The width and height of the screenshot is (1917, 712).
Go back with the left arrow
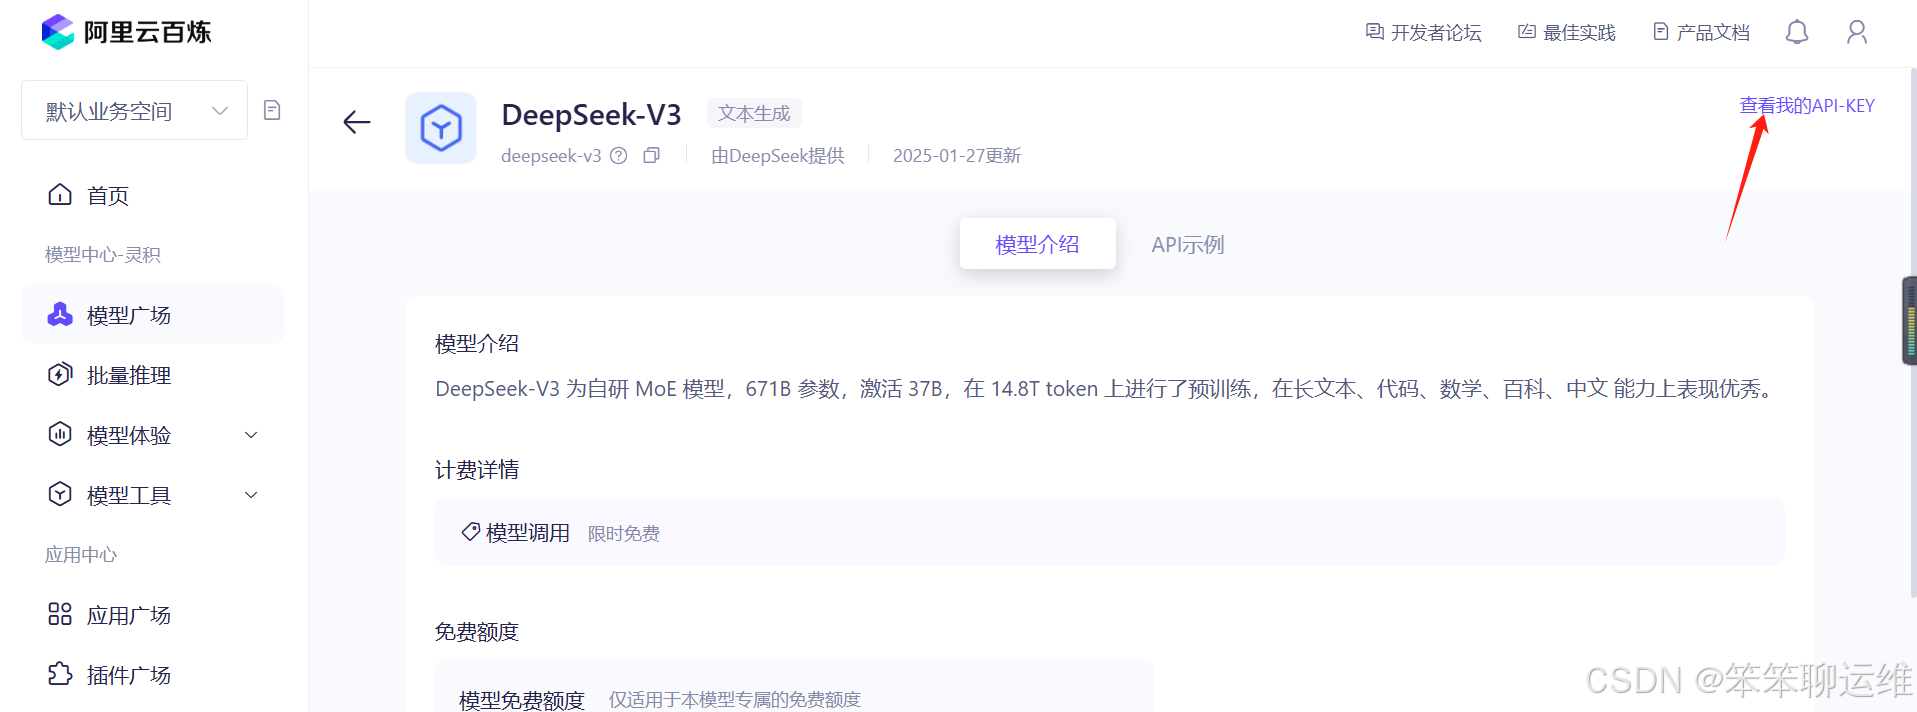[x=357, y=122]
